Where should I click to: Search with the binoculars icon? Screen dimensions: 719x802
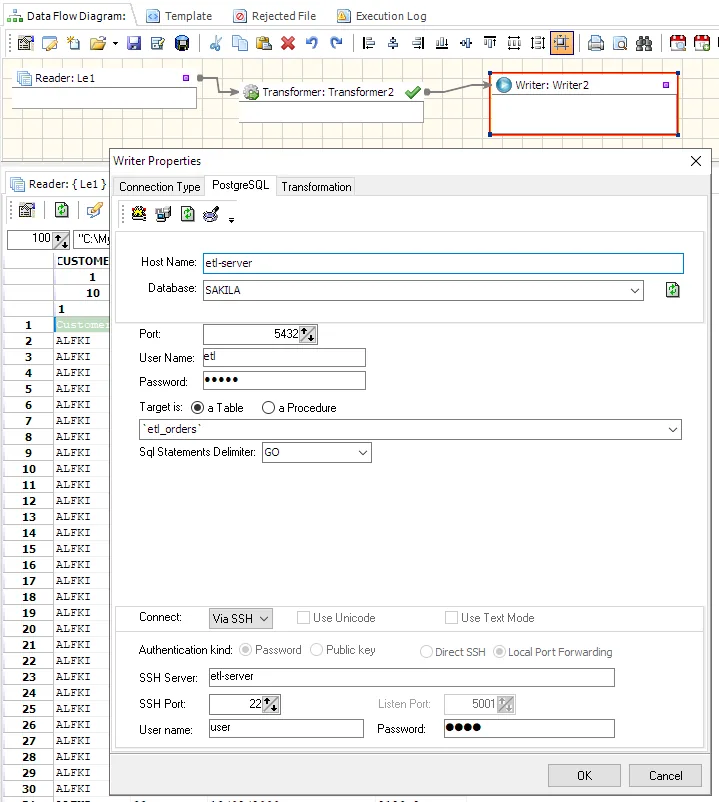pyautogui.click(x=644, y=43)
